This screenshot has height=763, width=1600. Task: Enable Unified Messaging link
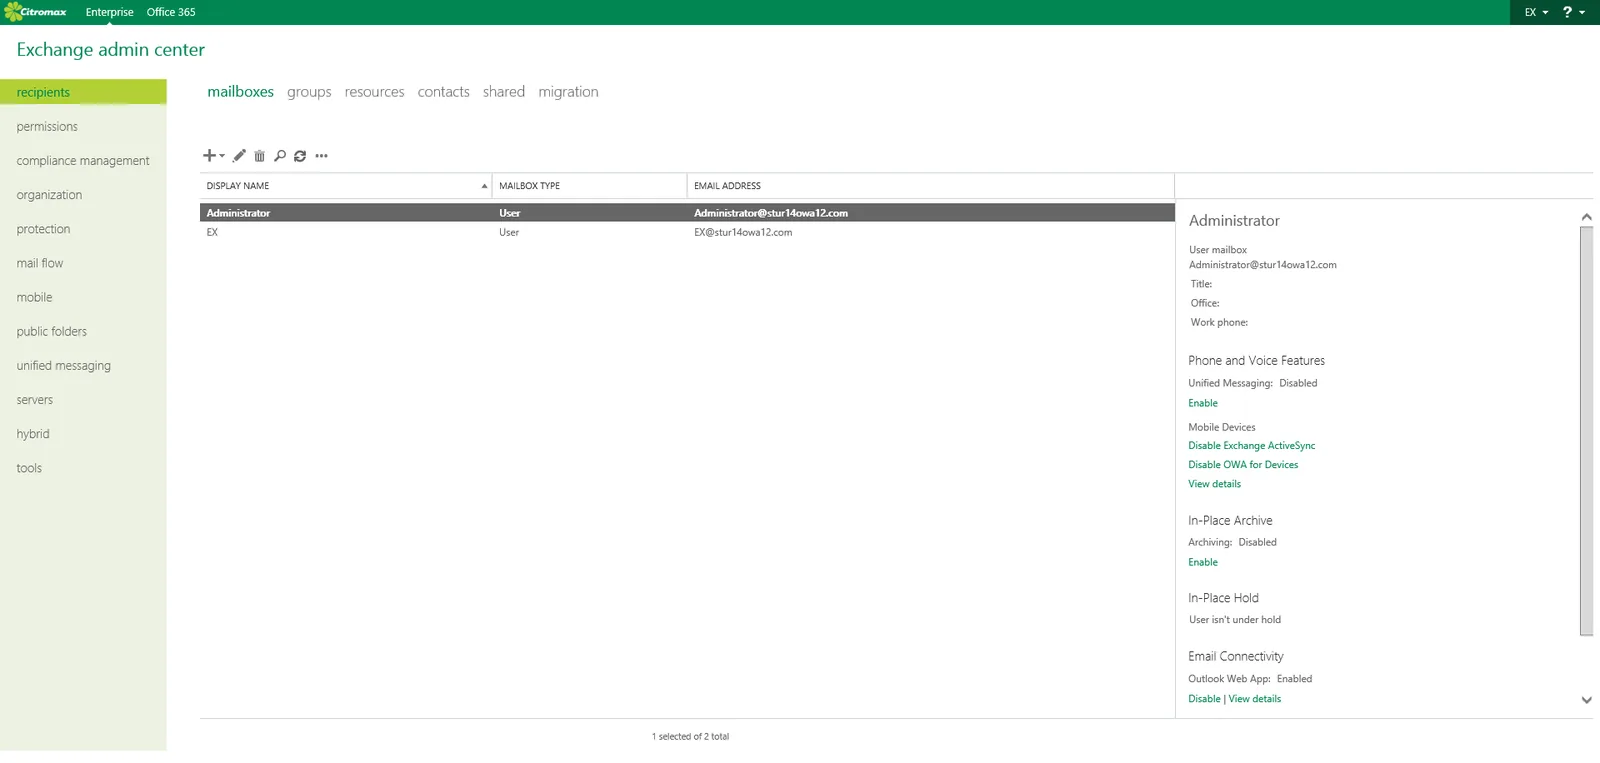pos(1203,403)
